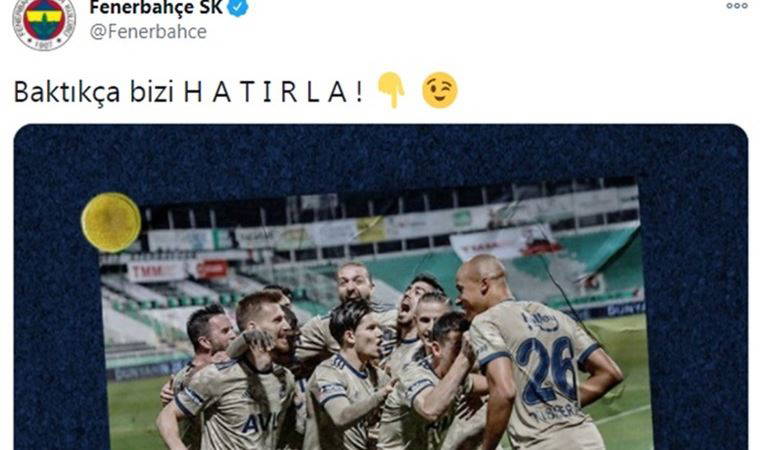Image resolution: width=760 pixels, height=450 pixels.
Task: Click the pointing-down hand emoji
Action: coord(392,90)
